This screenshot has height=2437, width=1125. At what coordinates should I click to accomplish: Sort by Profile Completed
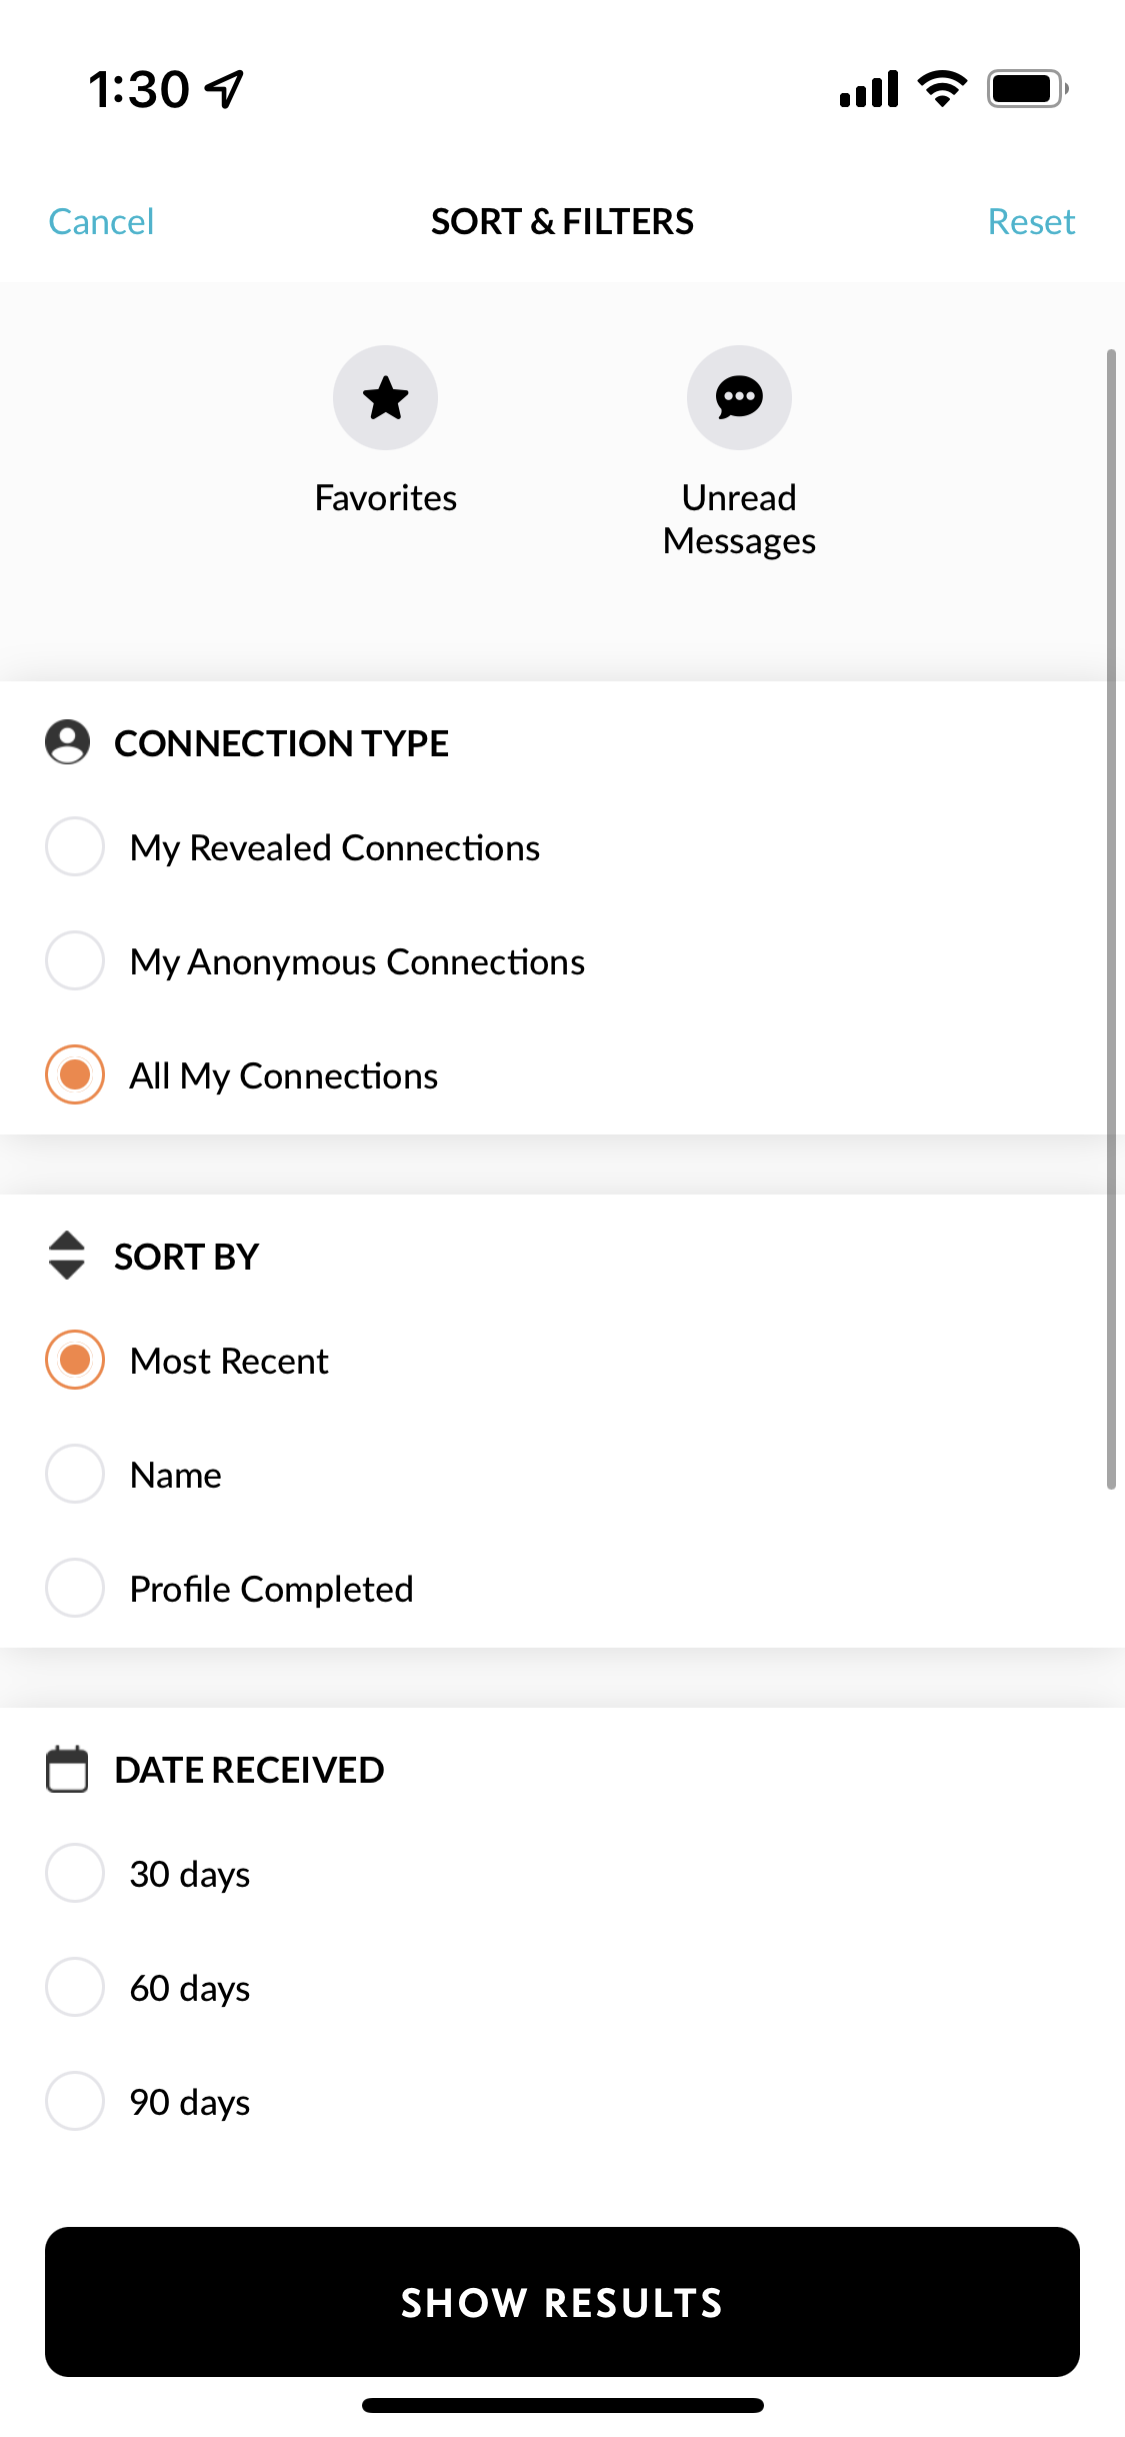75,1588
